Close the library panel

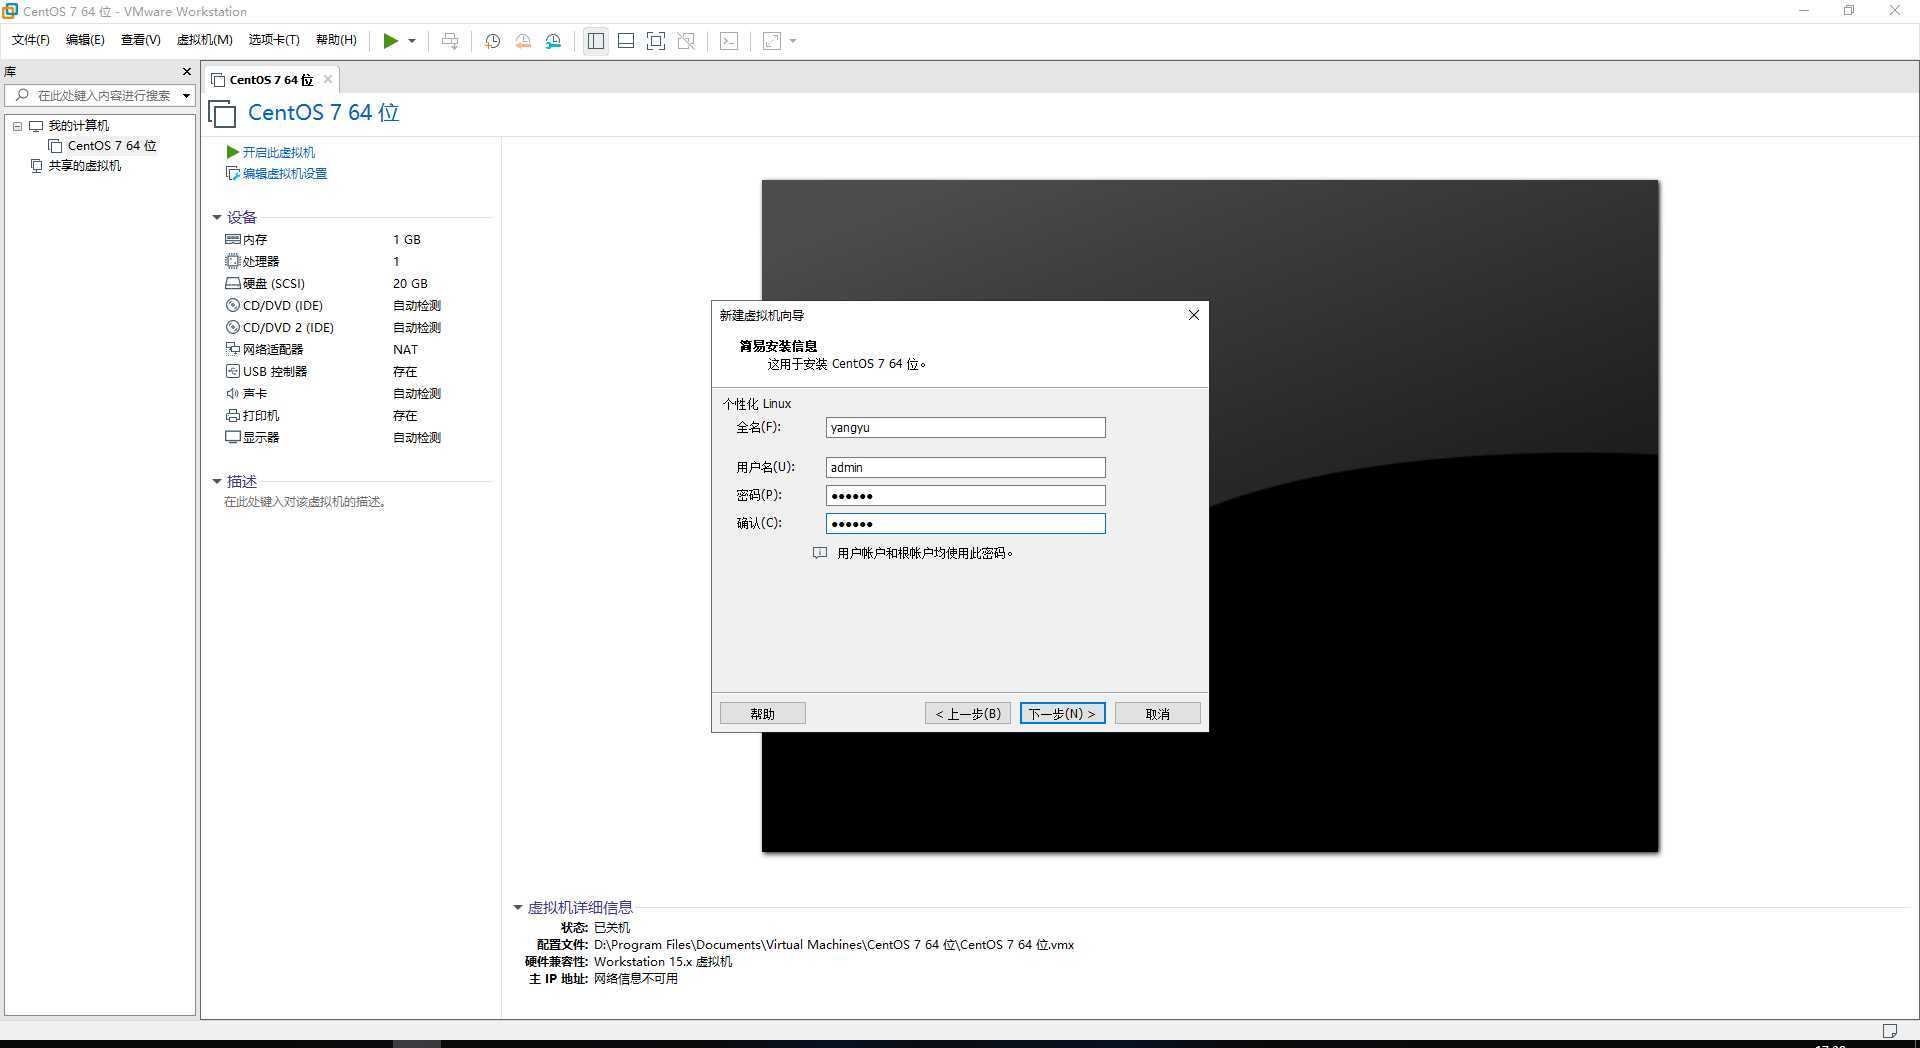pyautogui.click(x=186, y=72)
